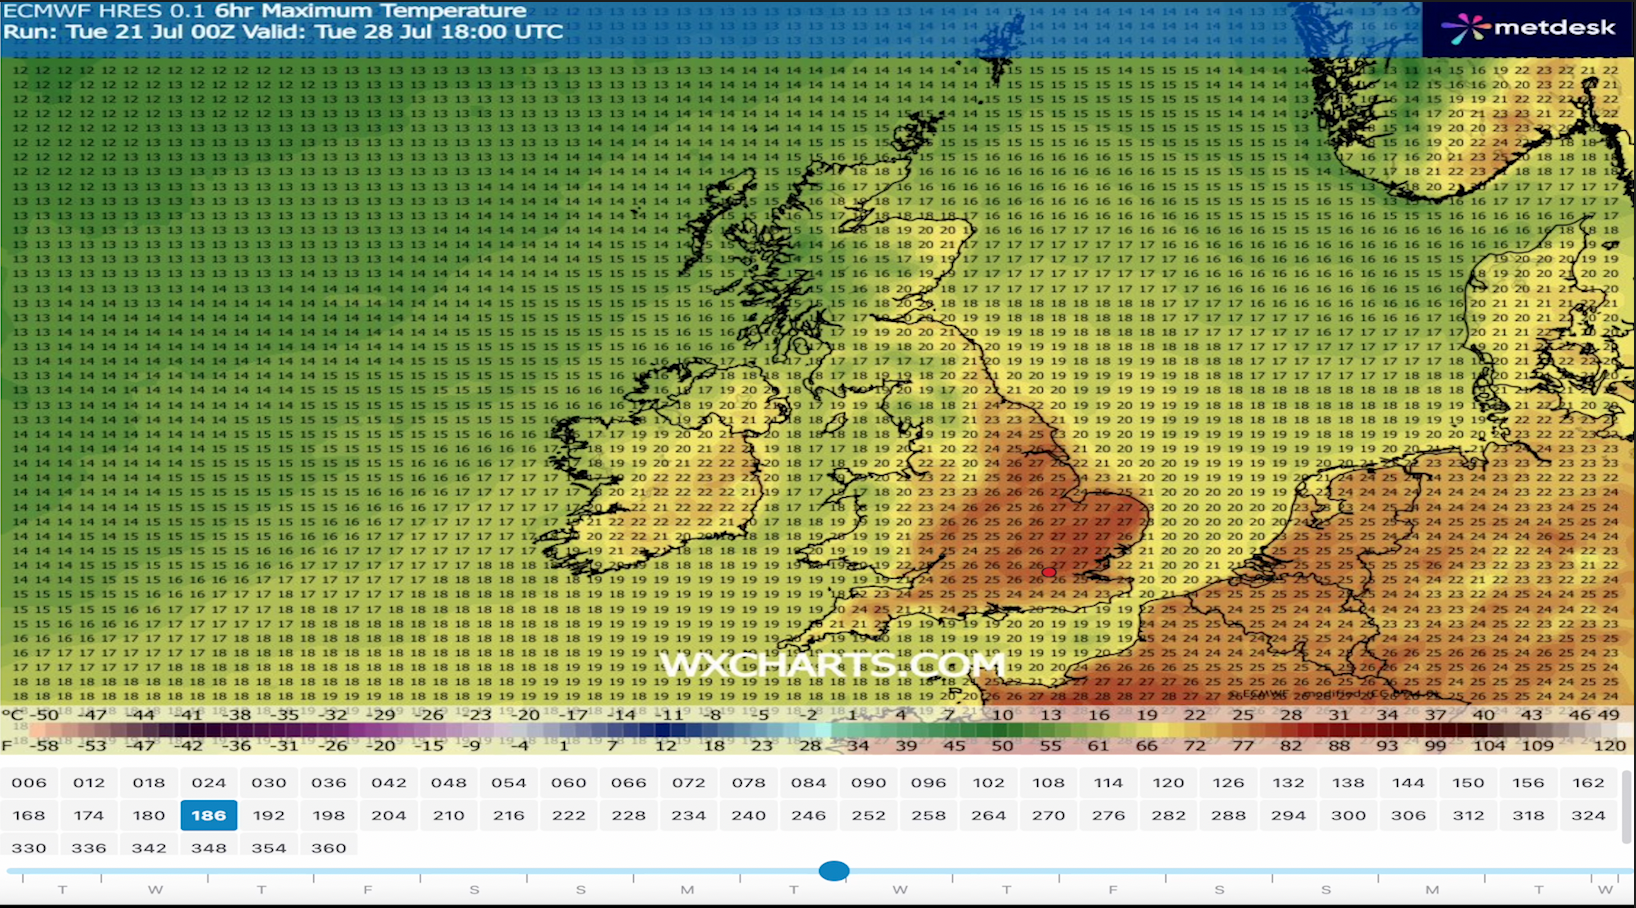
Task: Jump to forecast hour 024
Action: (209, 783)
